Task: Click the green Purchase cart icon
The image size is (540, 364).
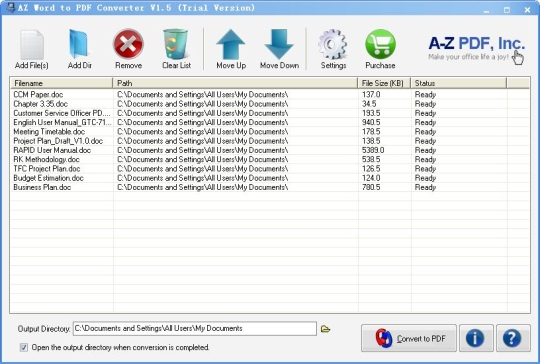Action: point(380,44)
